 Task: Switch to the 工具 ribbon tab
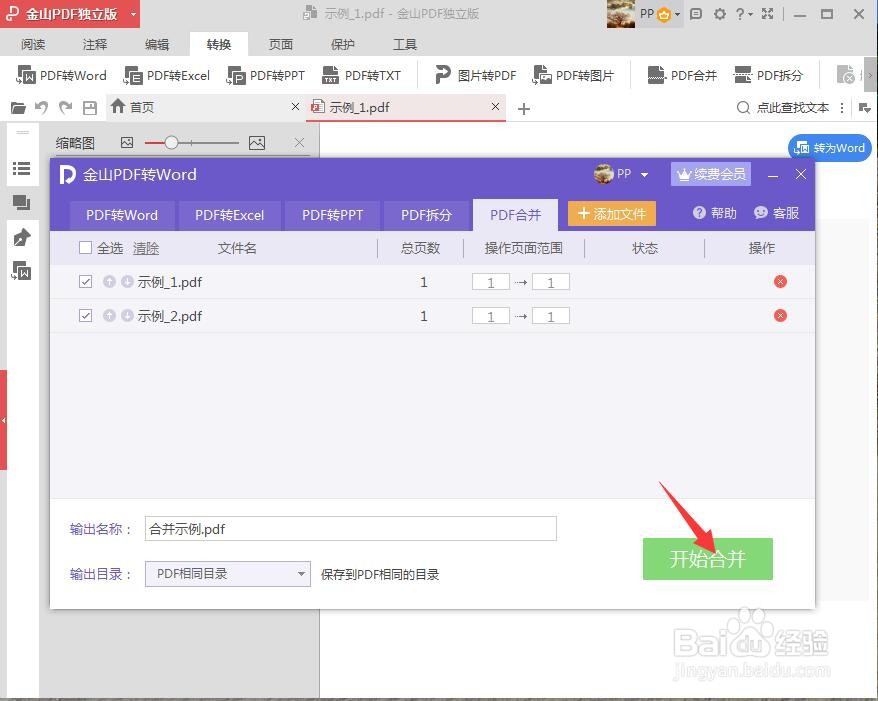(x=405, y=44)
